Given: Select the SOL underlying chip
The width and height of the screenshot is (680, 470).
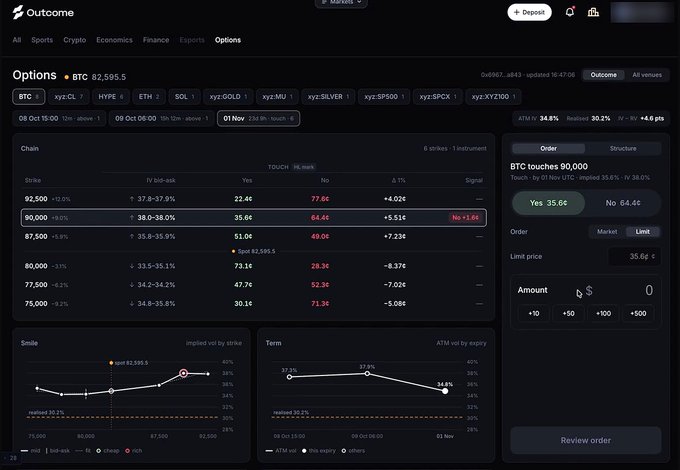Looking at the screenshot, I should tap(184, 97).
